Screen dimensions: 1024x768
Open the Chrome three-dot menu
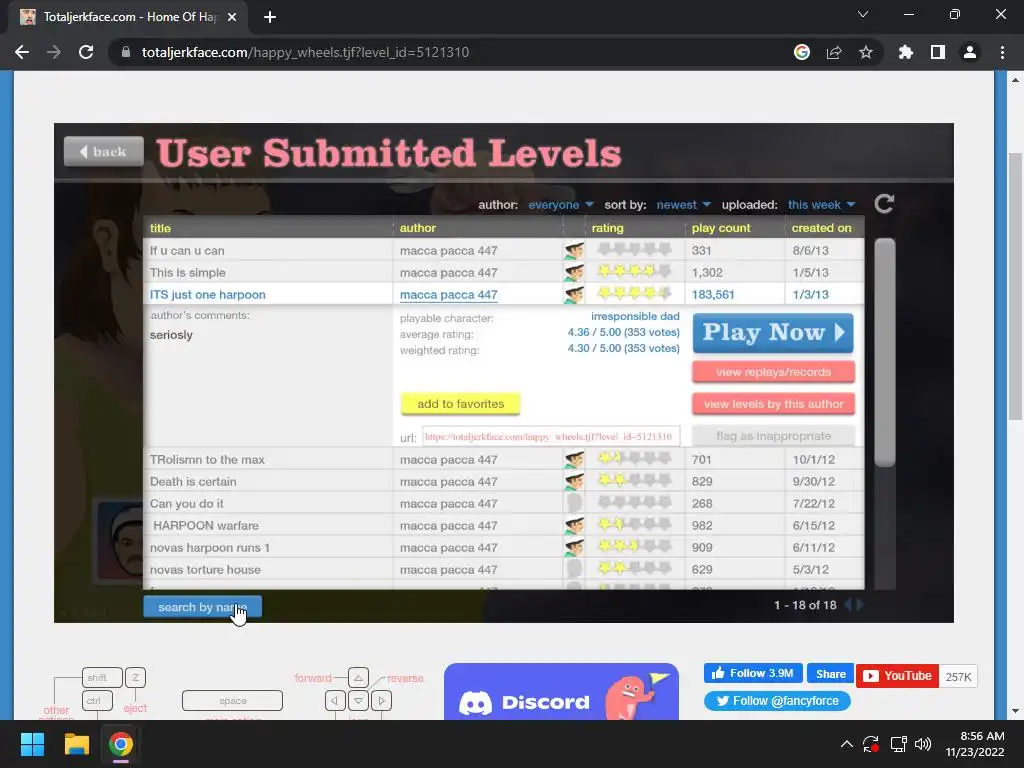pos(1002,52)
